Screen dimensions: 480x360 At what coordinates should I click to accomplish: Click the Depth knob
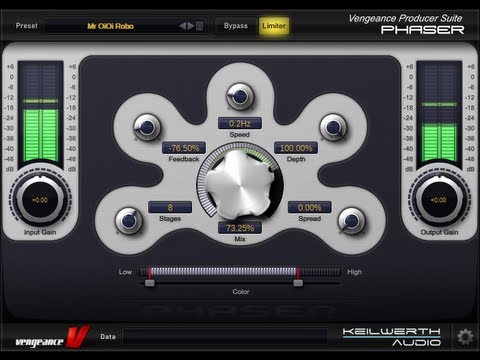[333, 127]
